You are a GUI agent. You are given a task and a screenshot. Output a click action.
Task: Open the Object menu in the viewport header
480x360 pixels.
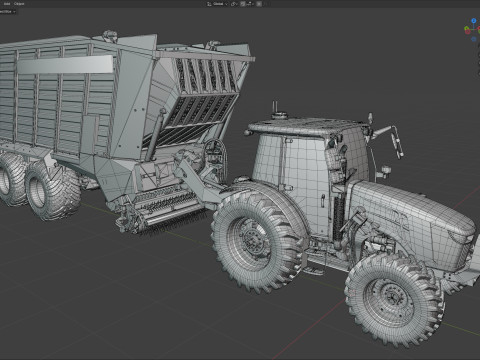[x=19, y=4]
